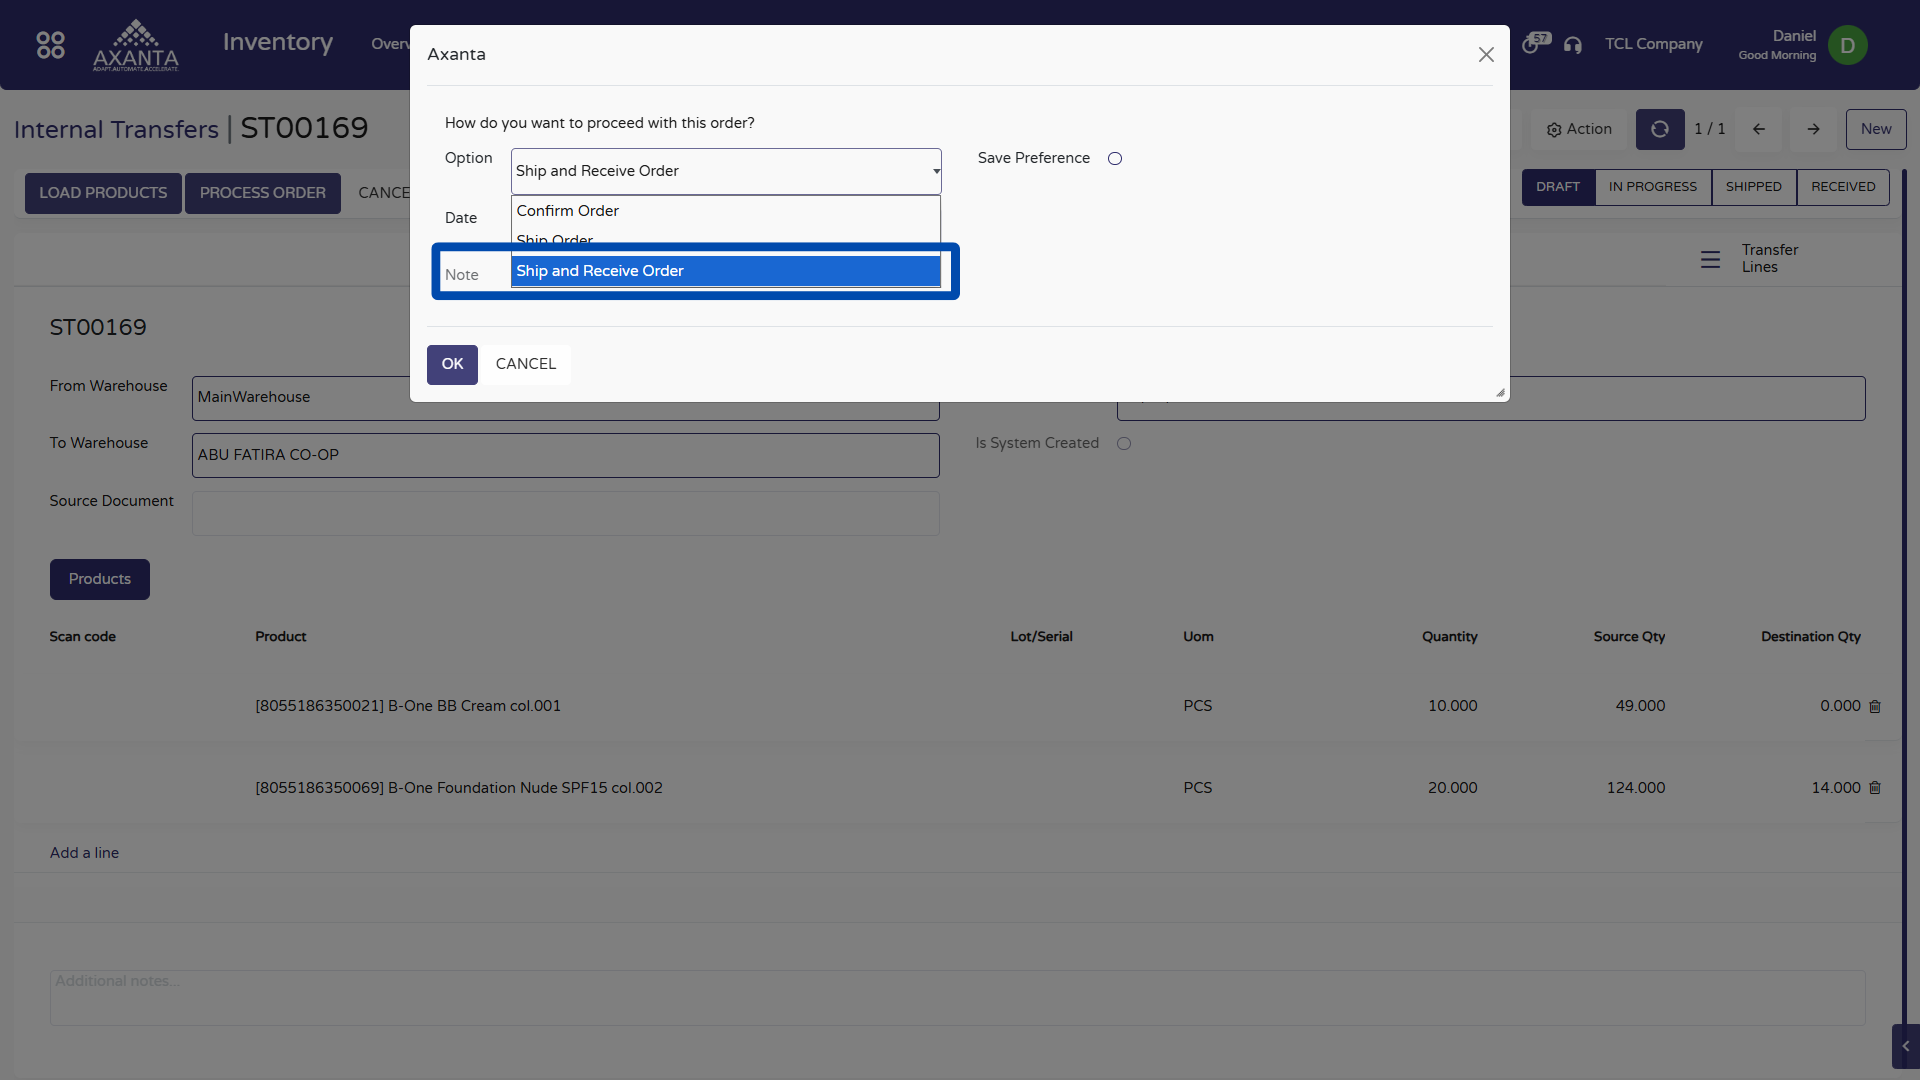Toggle the Is System Created checkbox

pos(1124,444)
